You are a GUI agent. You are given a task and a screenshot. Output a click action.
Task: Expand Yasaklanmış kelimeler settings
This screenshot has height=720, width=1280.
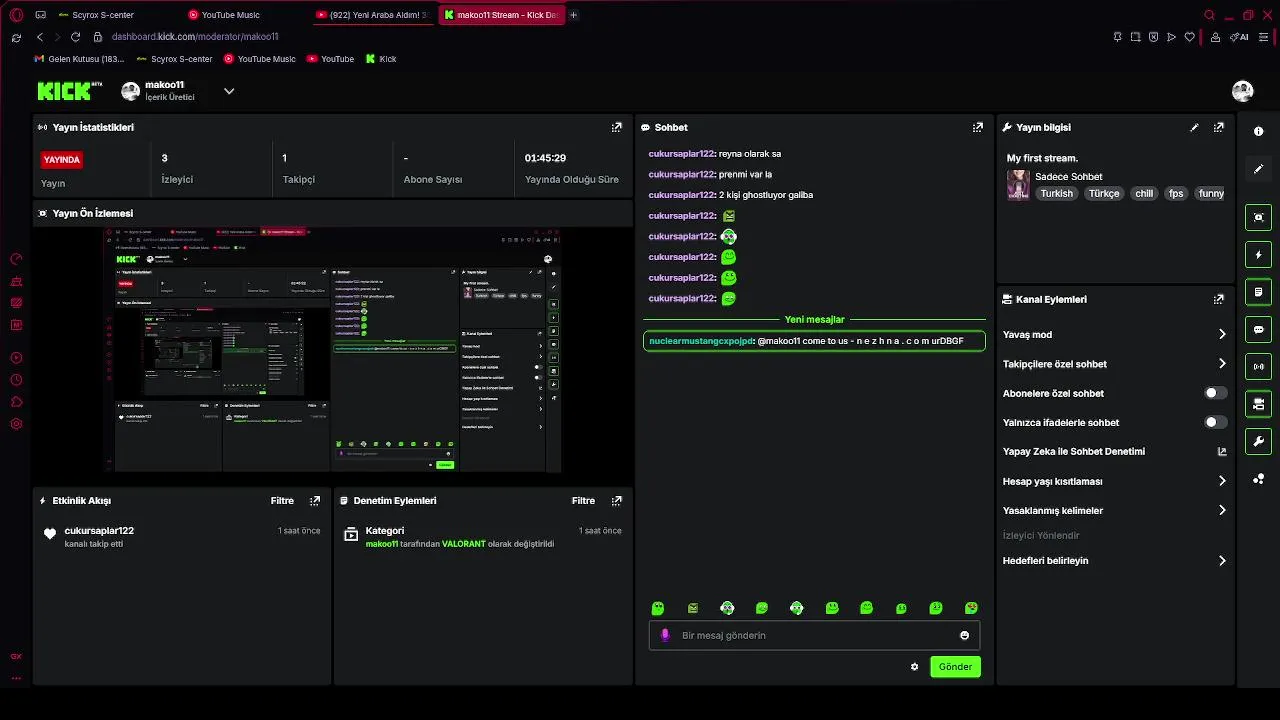1222,510
